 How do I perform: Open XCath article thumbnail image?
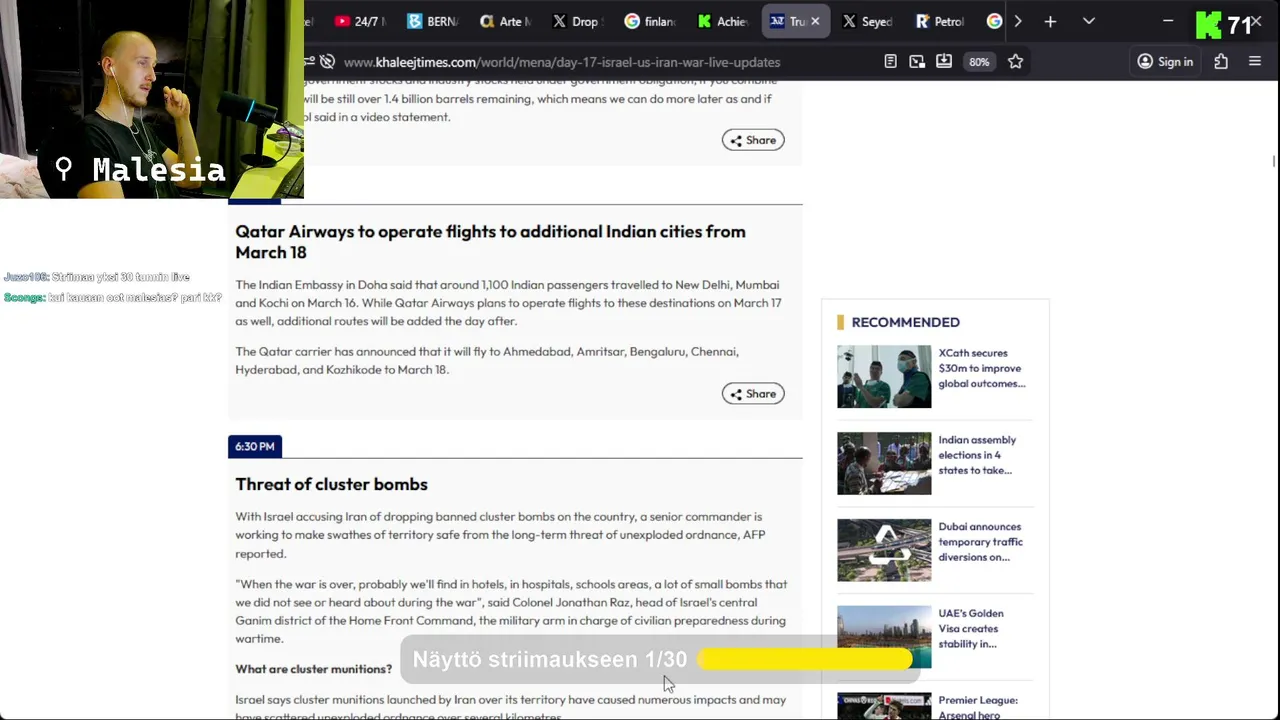click(884, 377)
